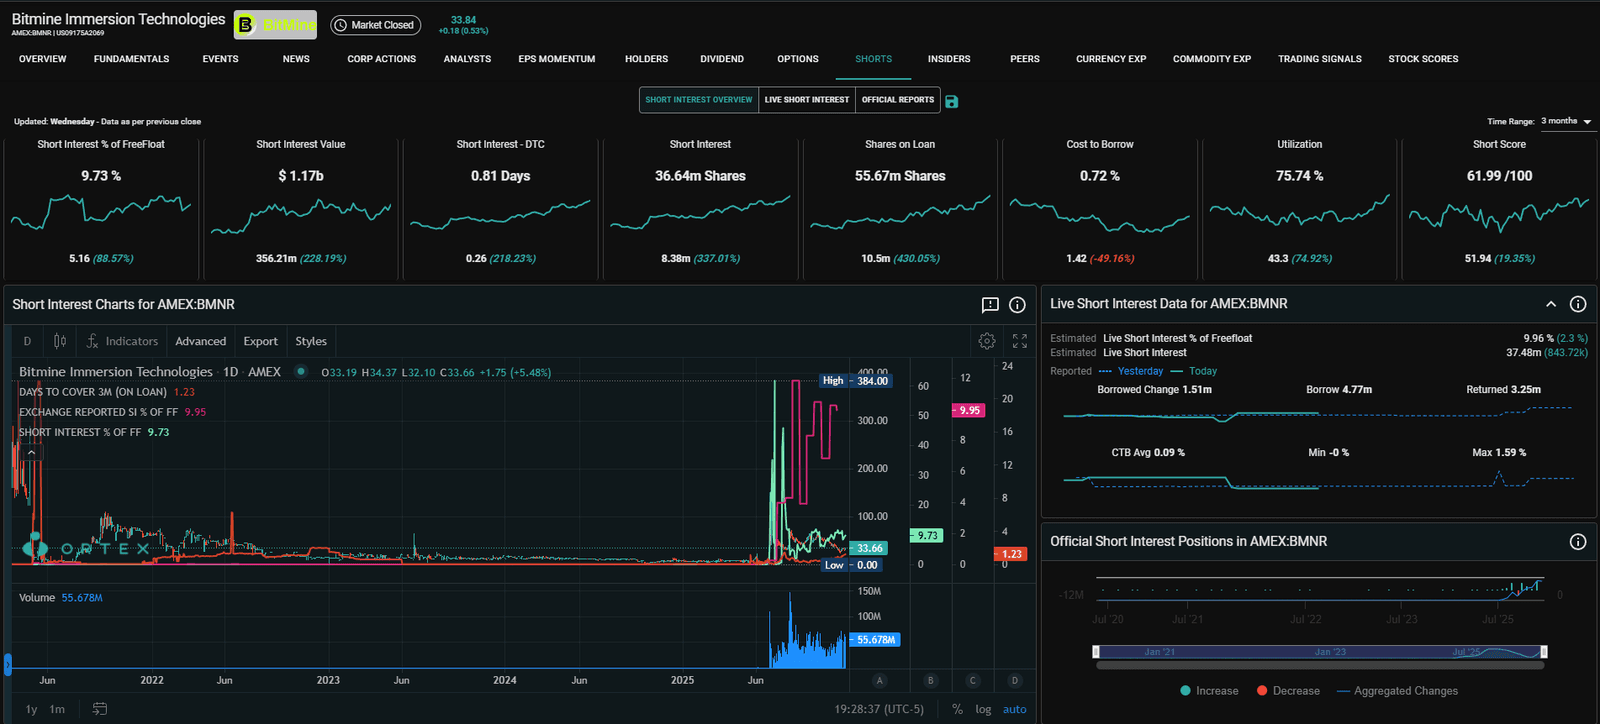Open the Time Range dropdown
The width and height of the screenshot is (1600, 724).
(x=1566, y=121)
